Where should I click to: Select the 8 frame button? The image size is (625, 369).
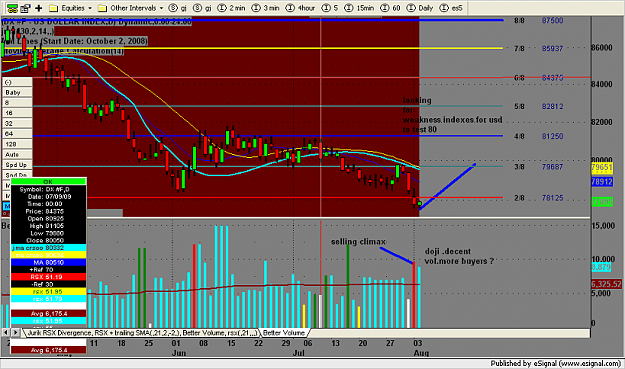click(17, 103)
